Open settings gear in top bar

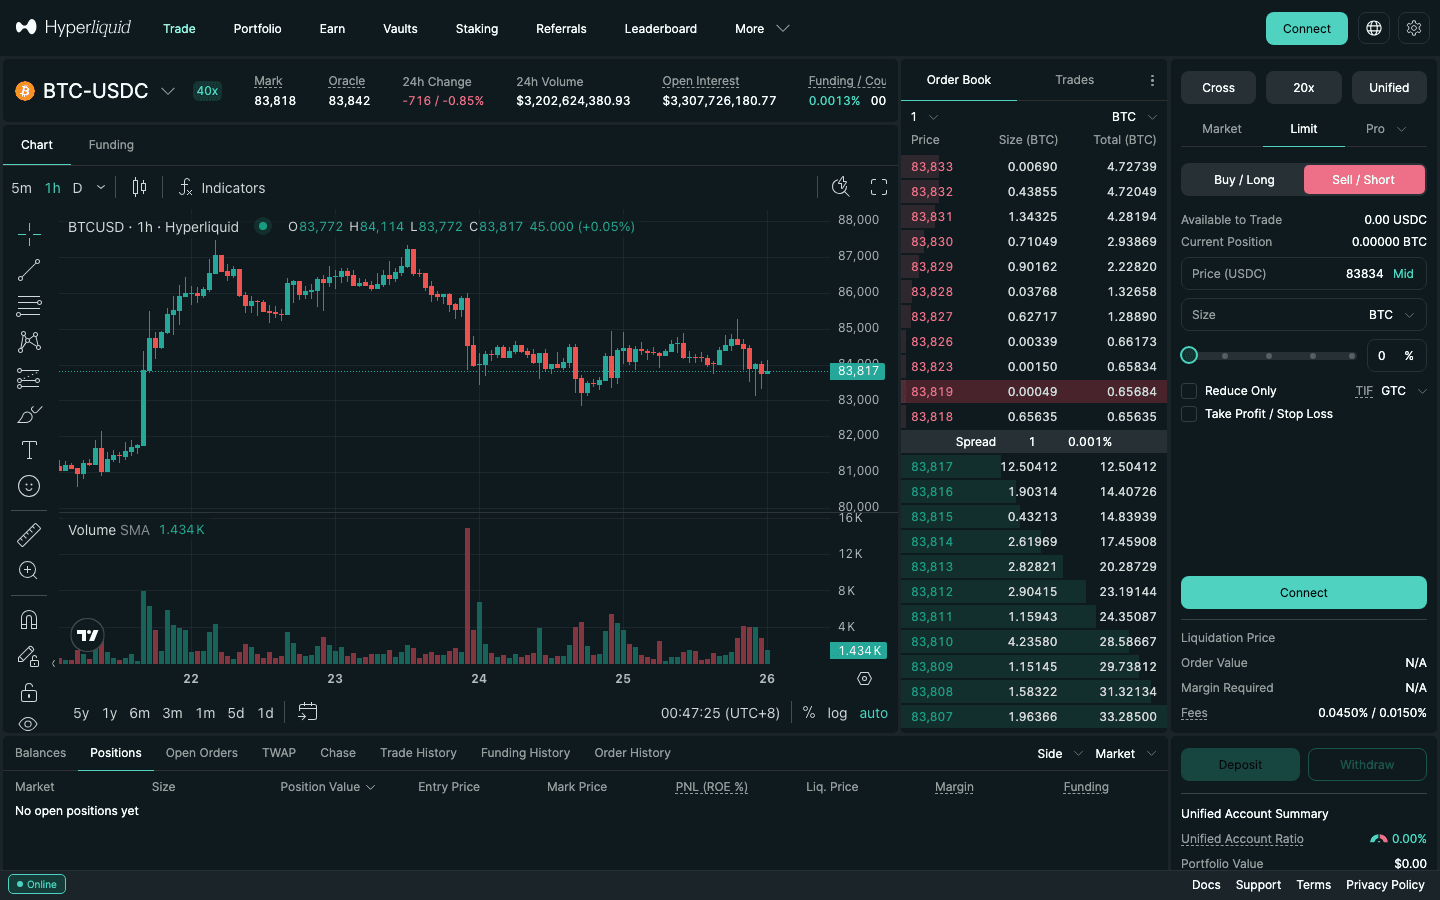(x=1414, y=28)
